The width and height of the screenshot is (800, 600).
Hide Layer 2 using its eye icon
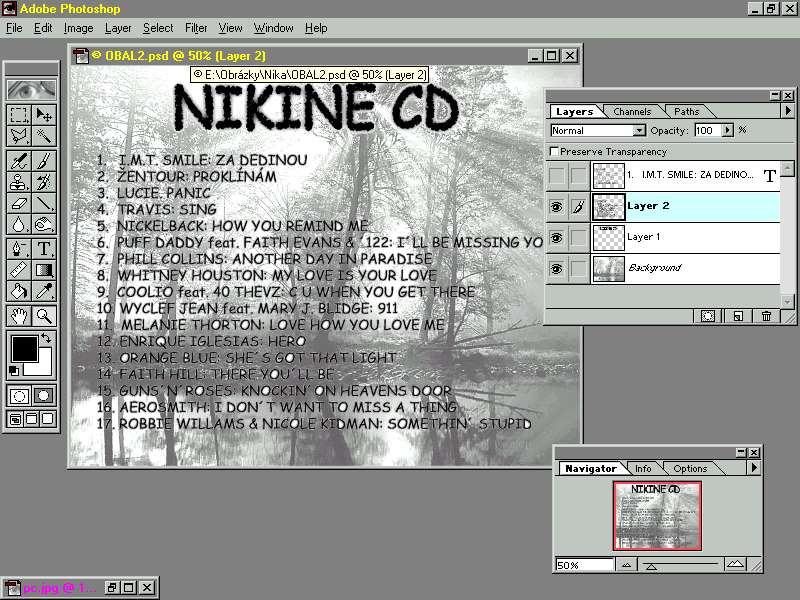(x=557, y=207)
